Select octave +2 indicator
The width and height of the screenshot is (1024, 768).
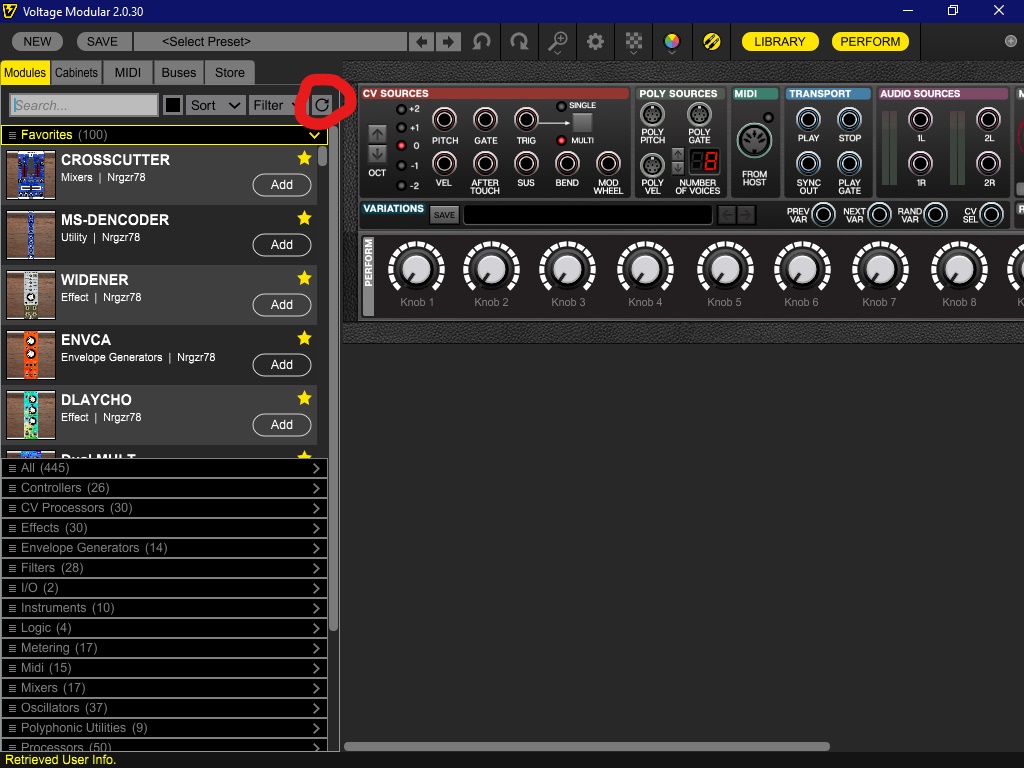(x=402, y=109)
